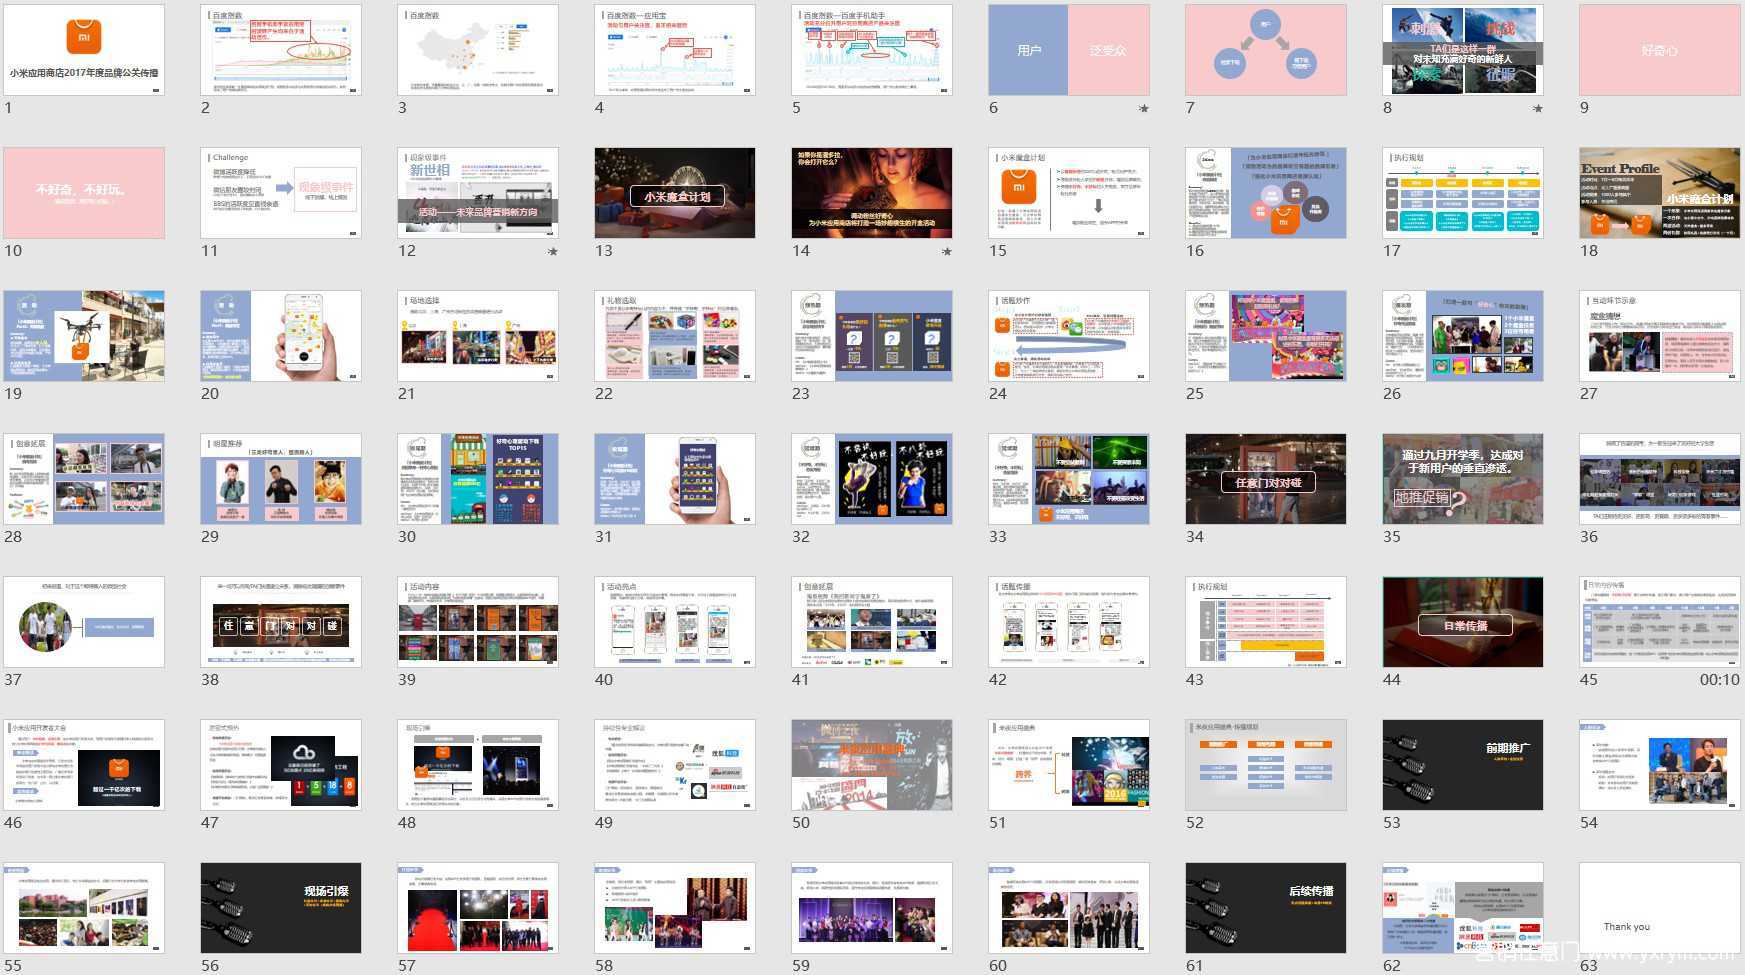Click slide number label 30
Image resolution: width=1745 pixels, height=975 pixels.
click(x=407, y=537)
